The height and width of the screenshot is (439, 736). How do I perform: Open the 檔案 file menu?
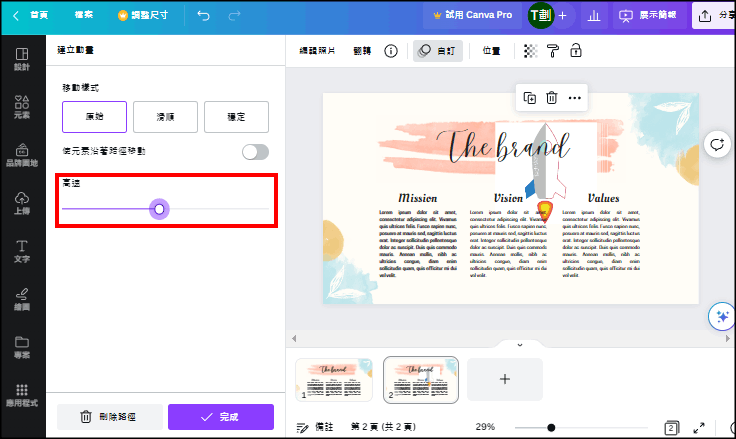[x=85, y=16]
